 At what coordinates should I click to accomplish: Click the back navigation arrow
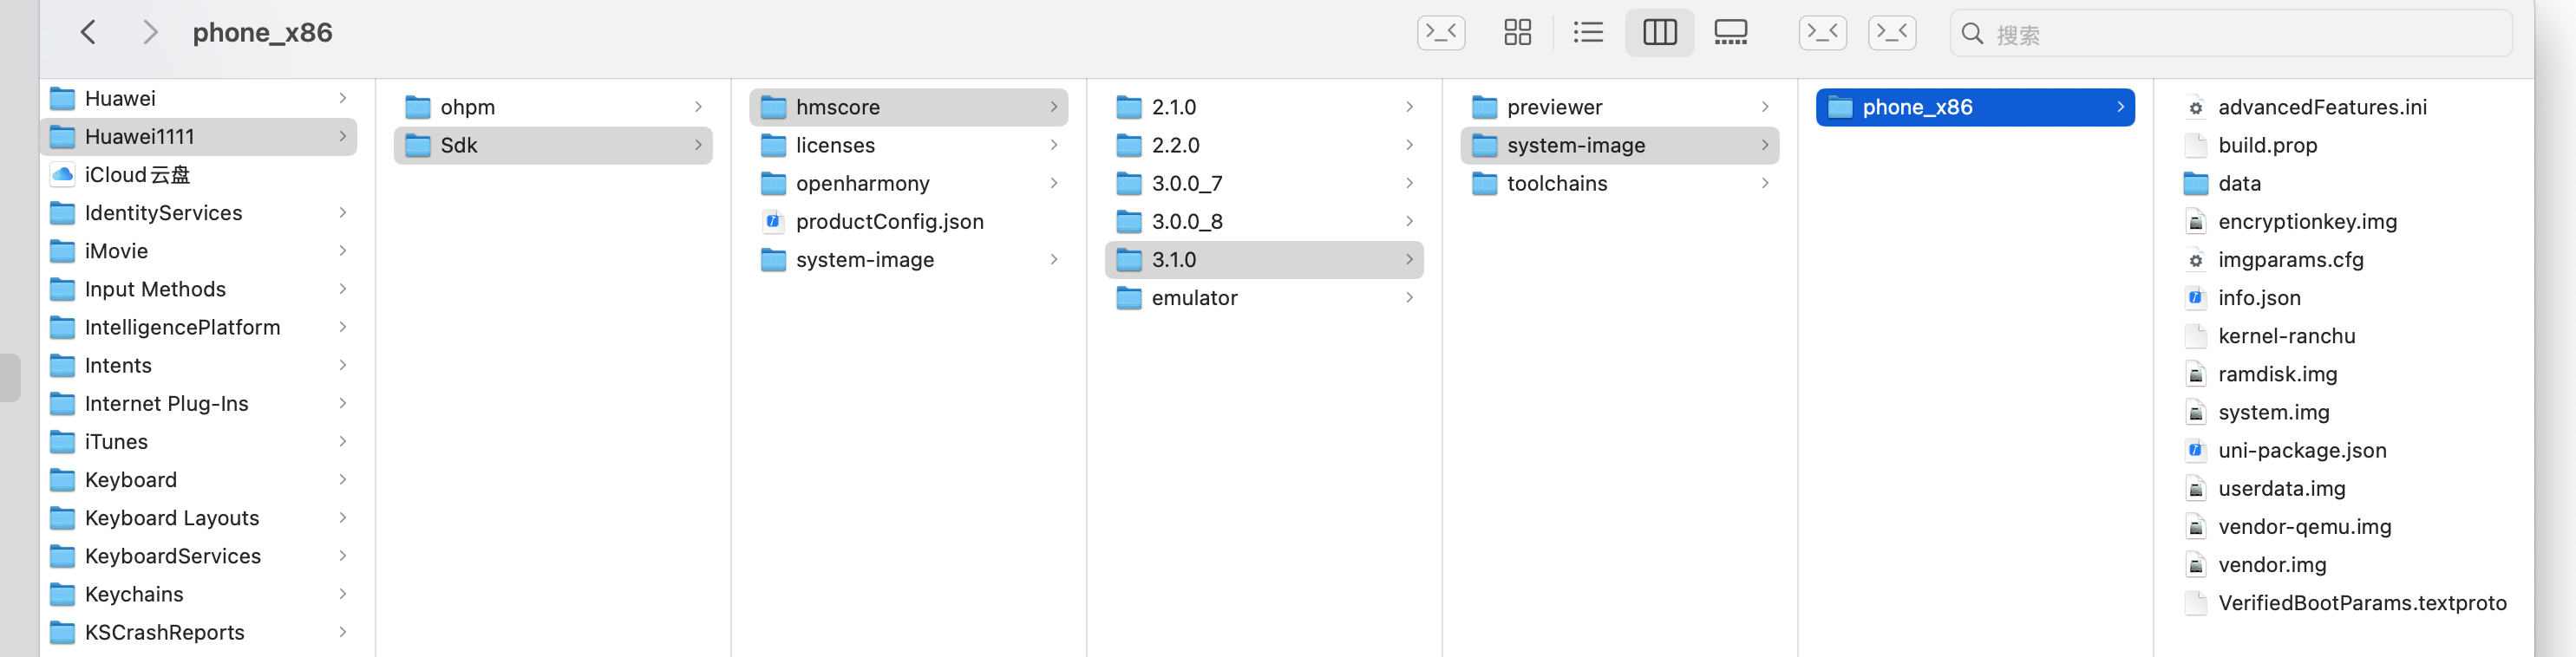tap(88, 33)
